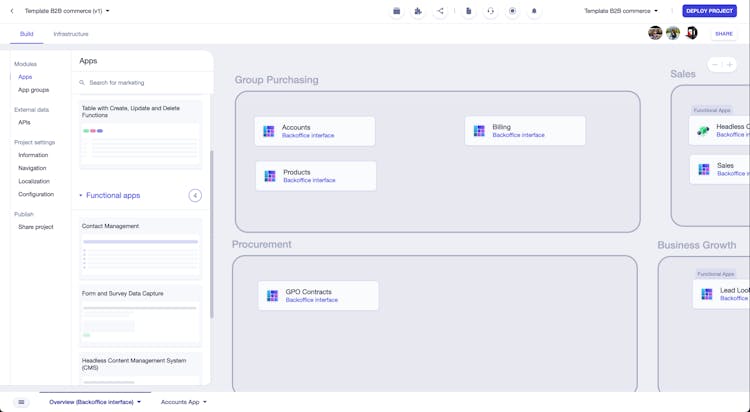
Task: Collapse the Functional apps section
Action: [81, 196]
